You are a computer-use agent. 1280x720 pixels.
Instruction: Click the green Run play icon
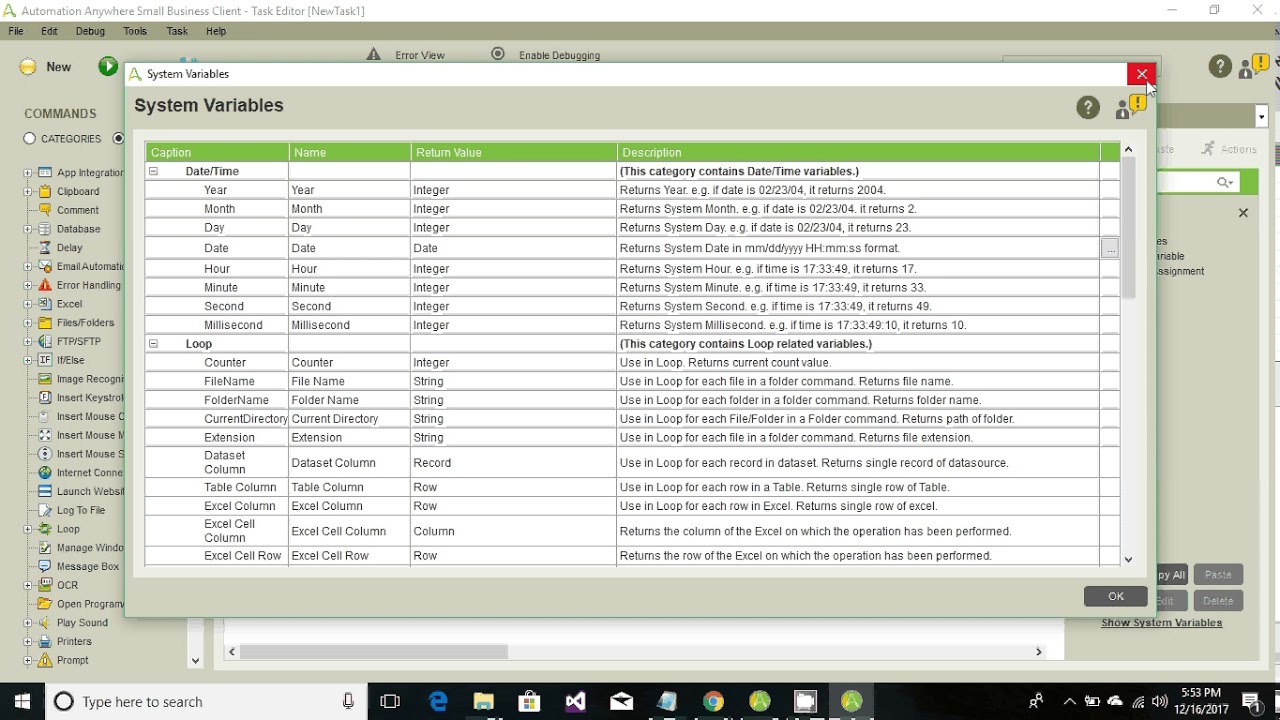108,67
